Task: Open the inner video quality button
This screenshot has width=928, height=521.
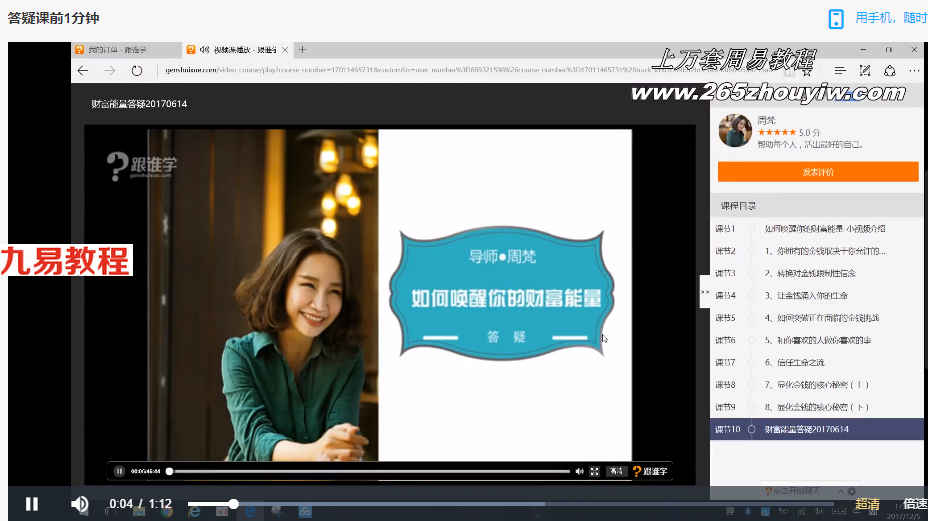Action: [x=616, y=471]
